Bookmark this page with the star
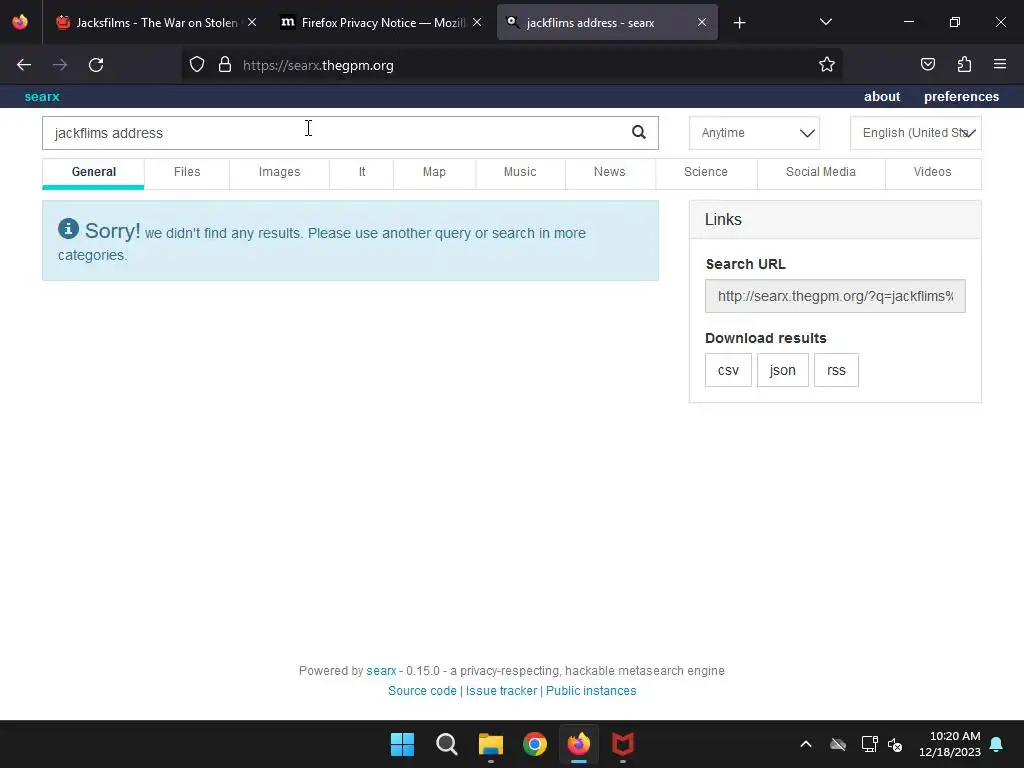The height and width of the screenshot is (768, 1024). (x=827, y=65)
